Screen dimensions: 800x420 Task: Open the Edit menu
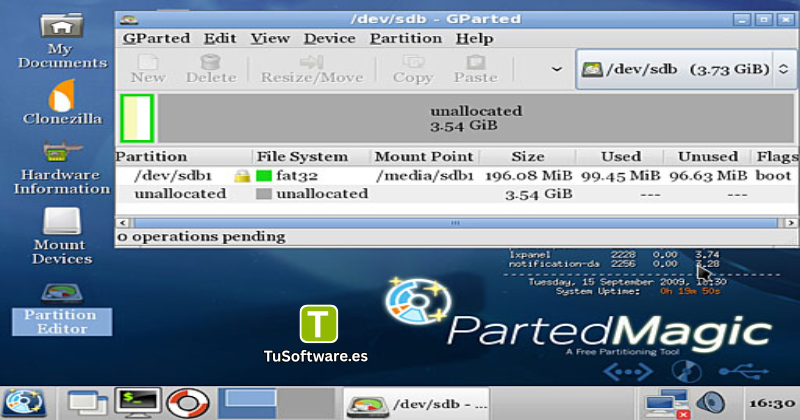pyautogui.click(x=220, y=38)
